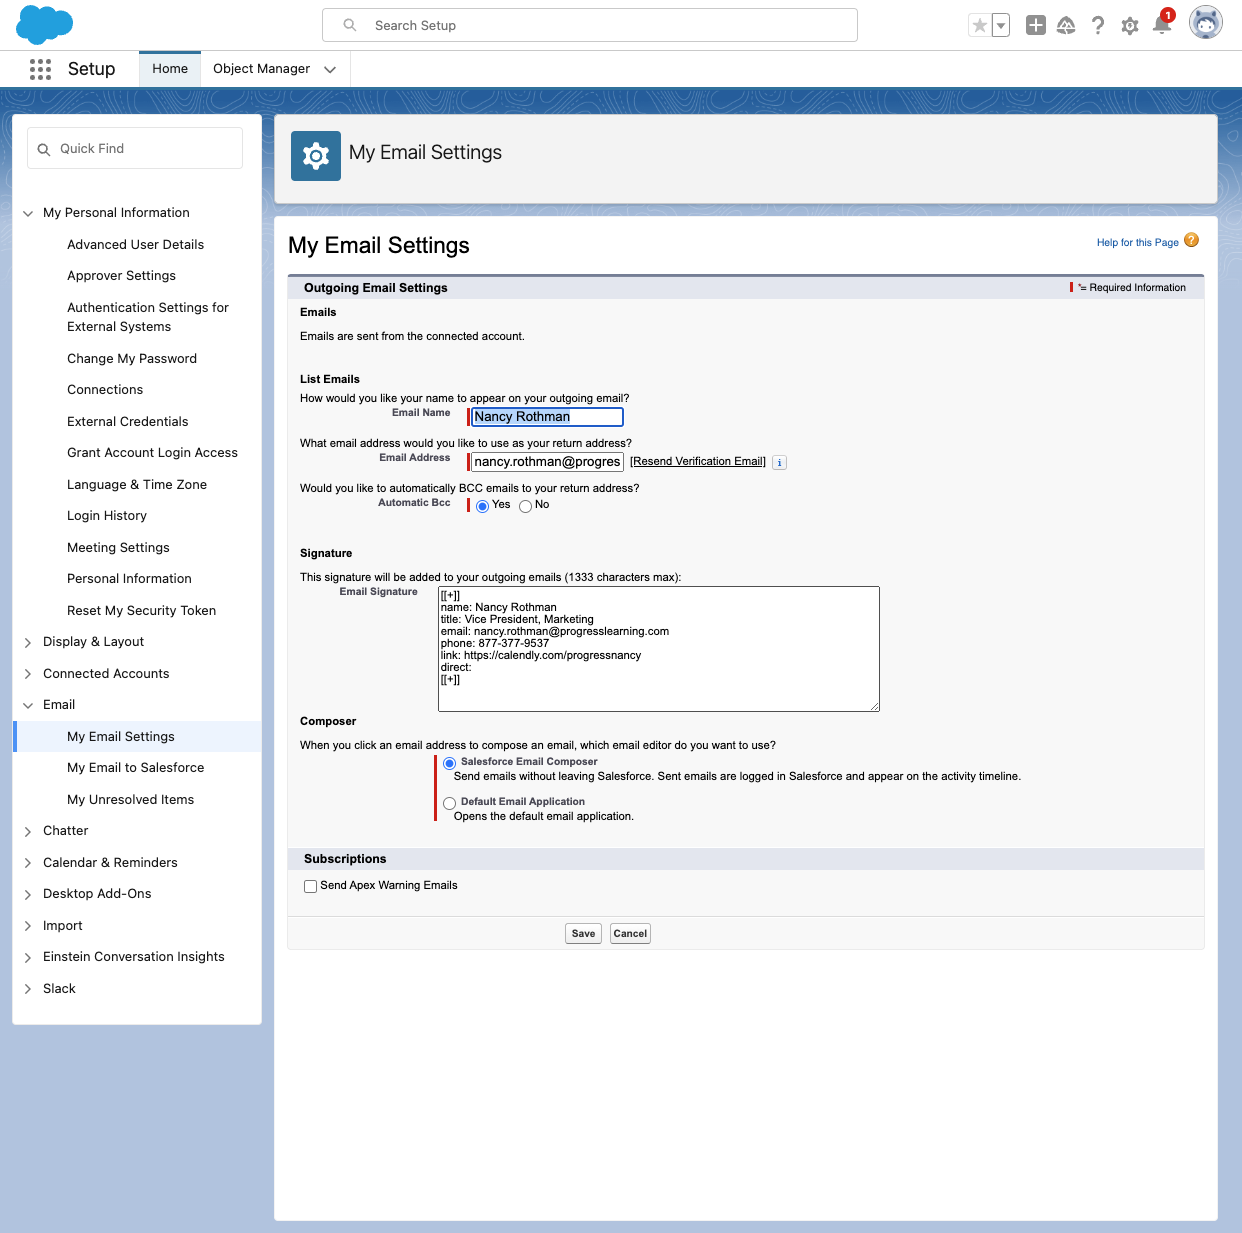Collapse the Email section
The image size is (1242, 1233).
point(28,705)
